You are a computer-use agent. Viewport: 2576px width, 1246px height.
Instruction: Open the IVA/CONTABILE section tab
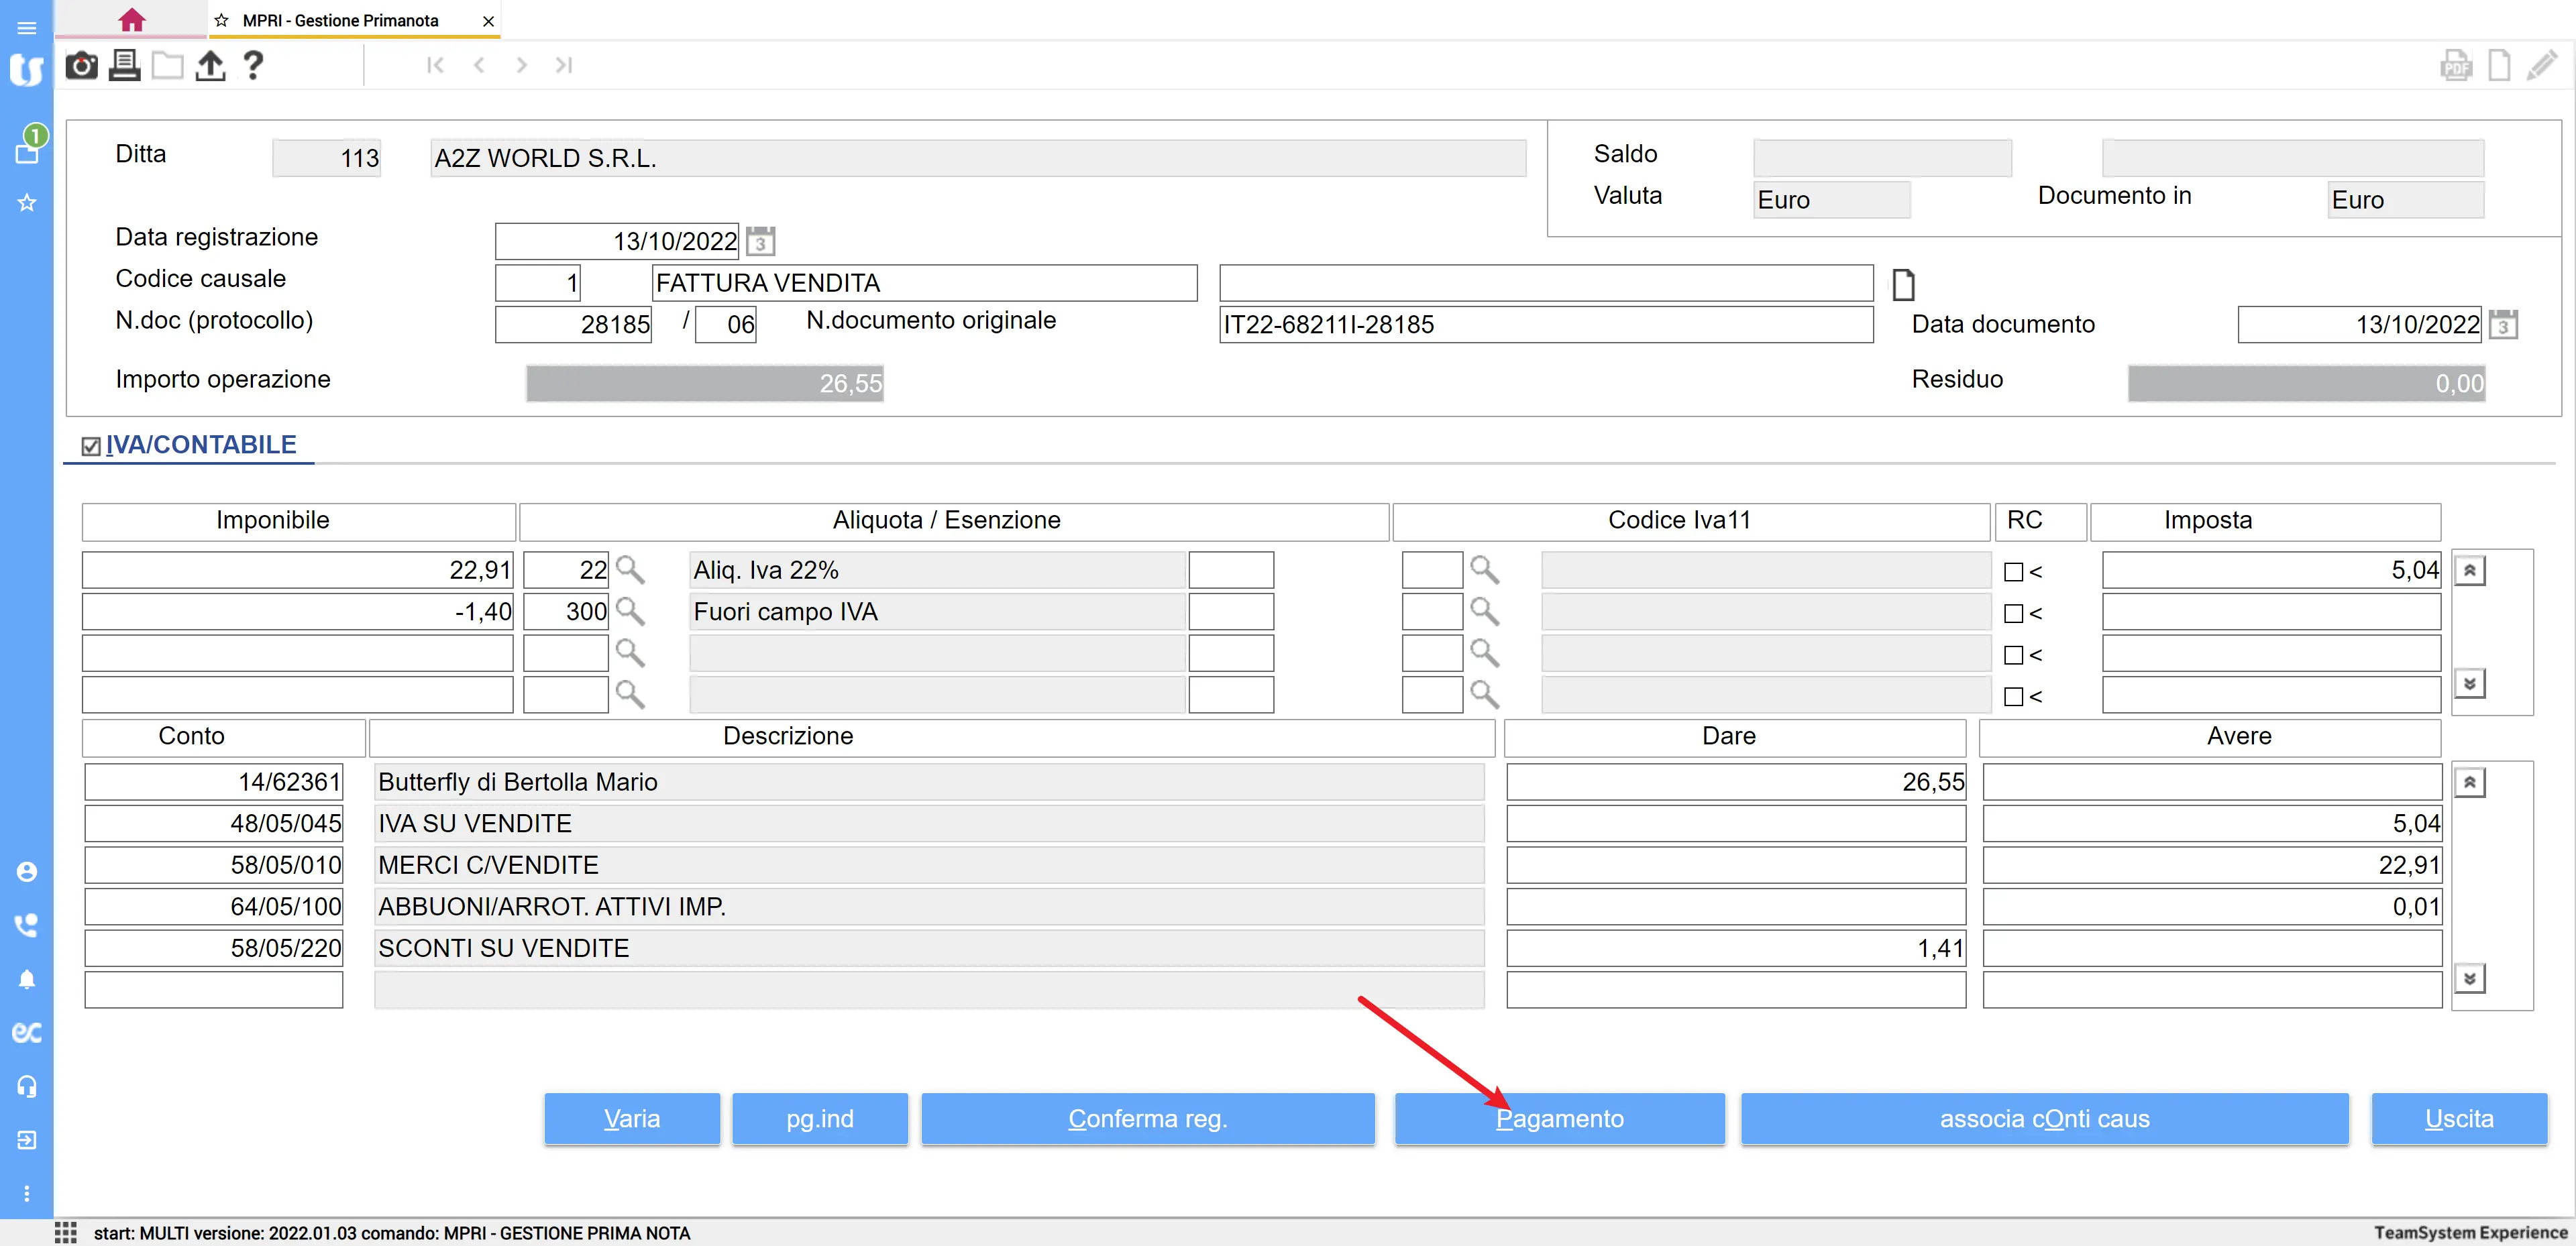201,445
